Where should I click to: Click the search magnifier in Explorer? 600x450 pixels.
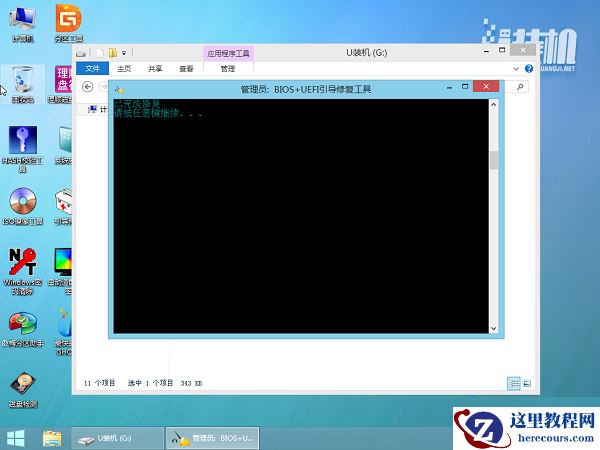(520, 87)
